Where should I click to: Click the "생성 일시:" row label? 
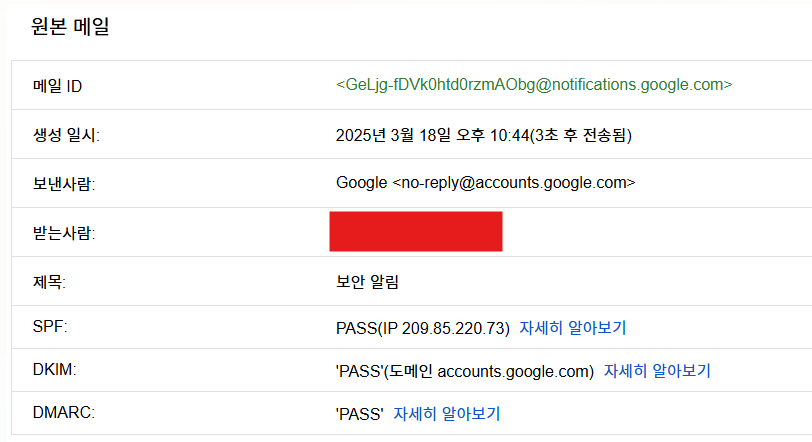66,135
